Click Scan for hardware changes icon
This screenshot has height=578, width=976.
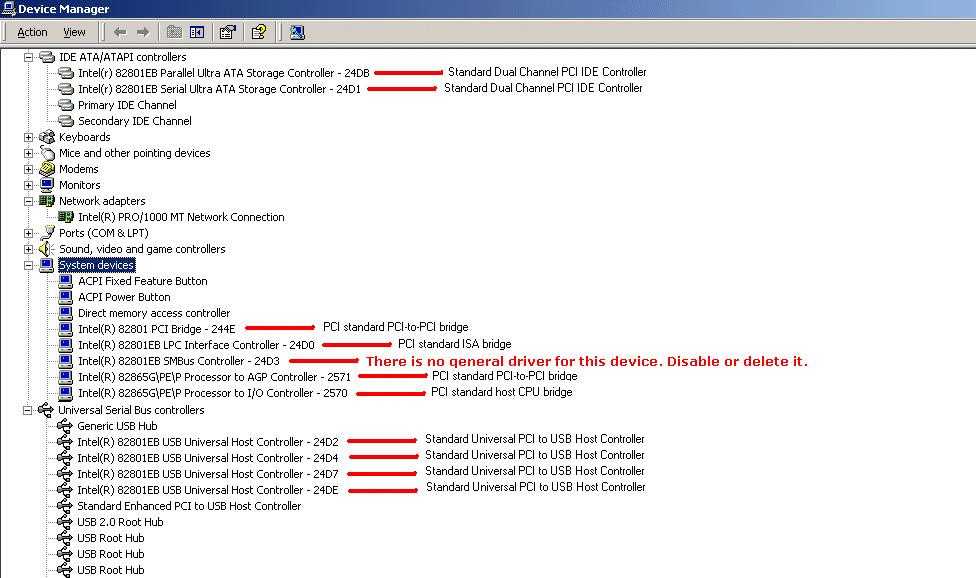(x=297, y=32)
